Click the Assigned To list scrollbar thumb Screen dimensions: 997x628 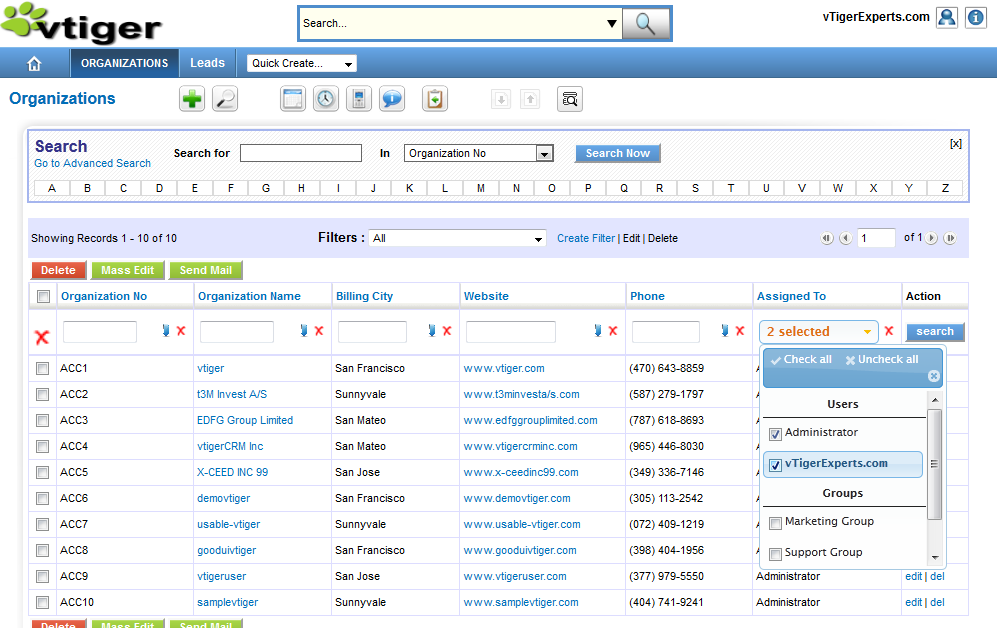pos(934,464)
